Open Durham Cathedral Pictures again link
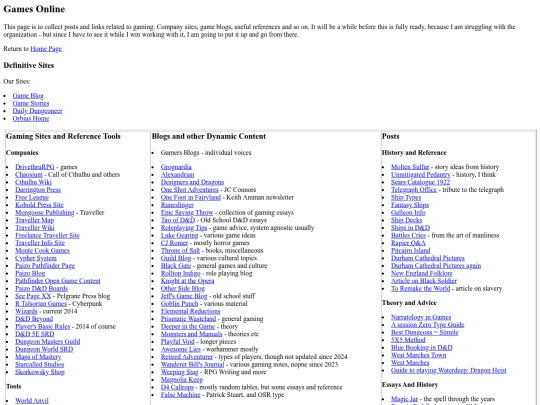 point(436,266)
